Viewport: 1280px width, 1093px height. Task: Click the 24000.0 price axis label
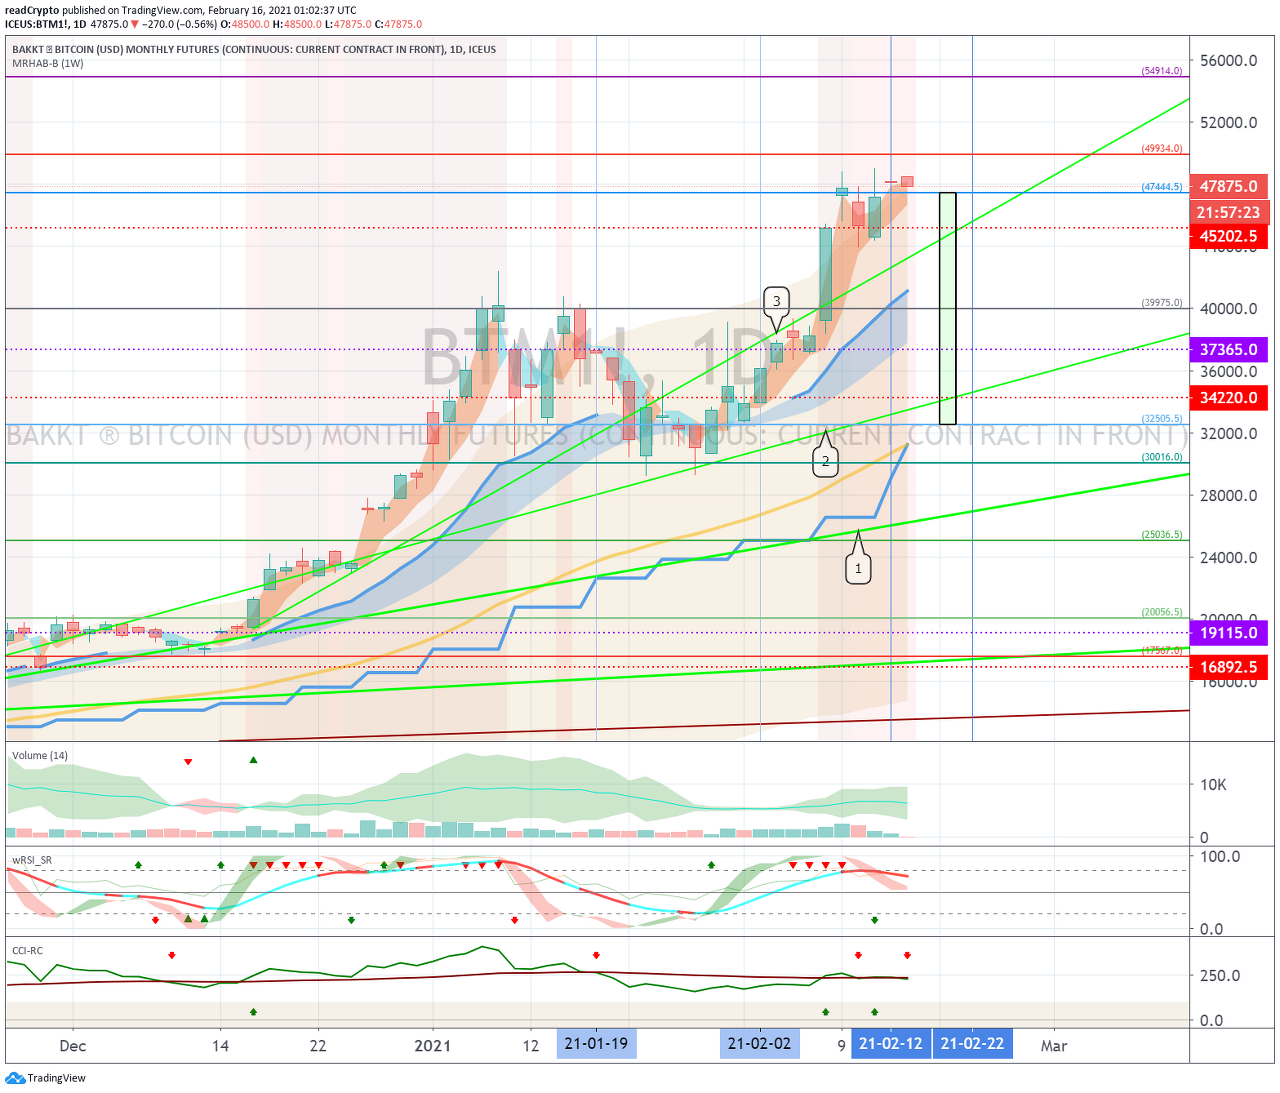point(1229,558)
